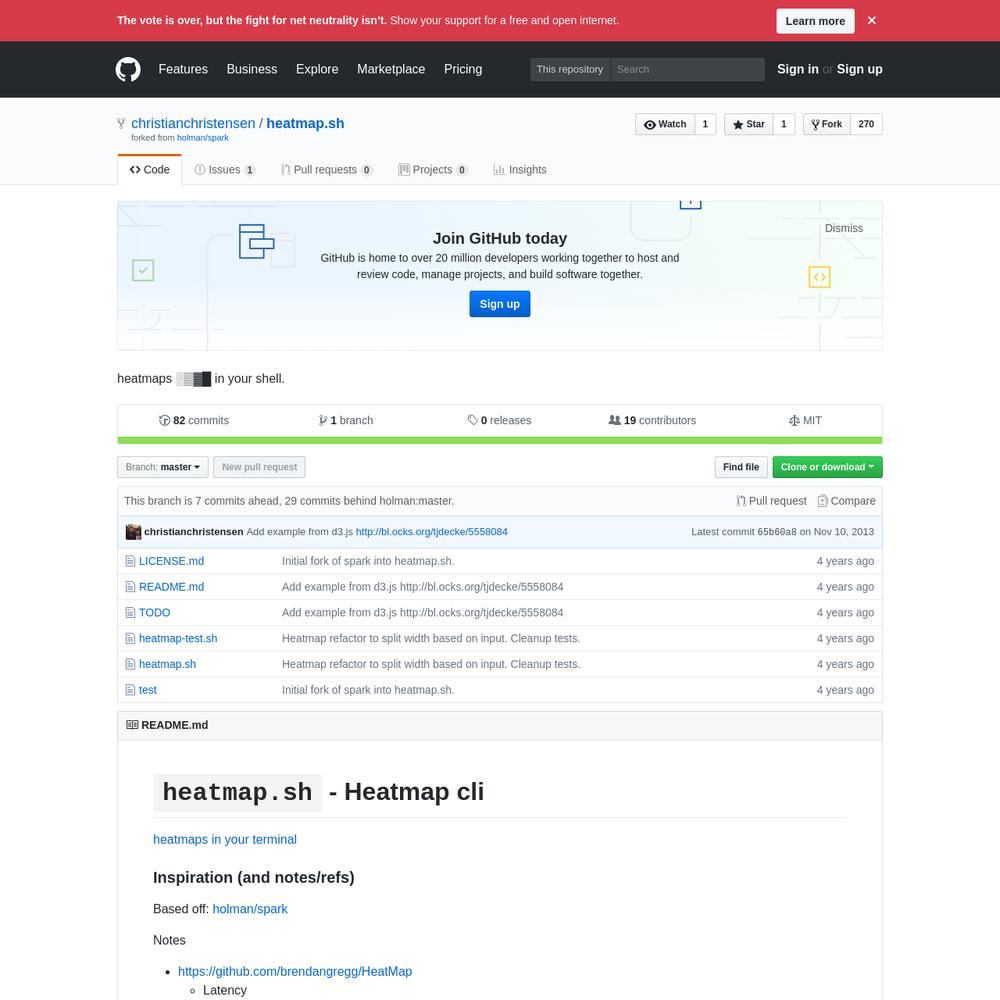The image size is (1000, 1000).
Task: Open holman/spark link in README
Action: (250, 909)
